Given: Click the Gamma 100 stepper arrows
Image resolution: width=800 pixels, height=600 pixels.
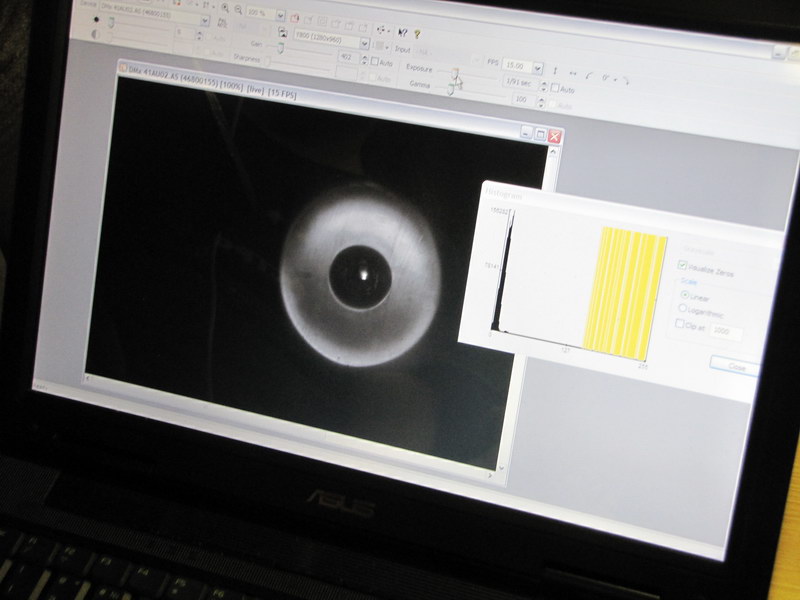Looking at the screenshot, I should (541, 103).
